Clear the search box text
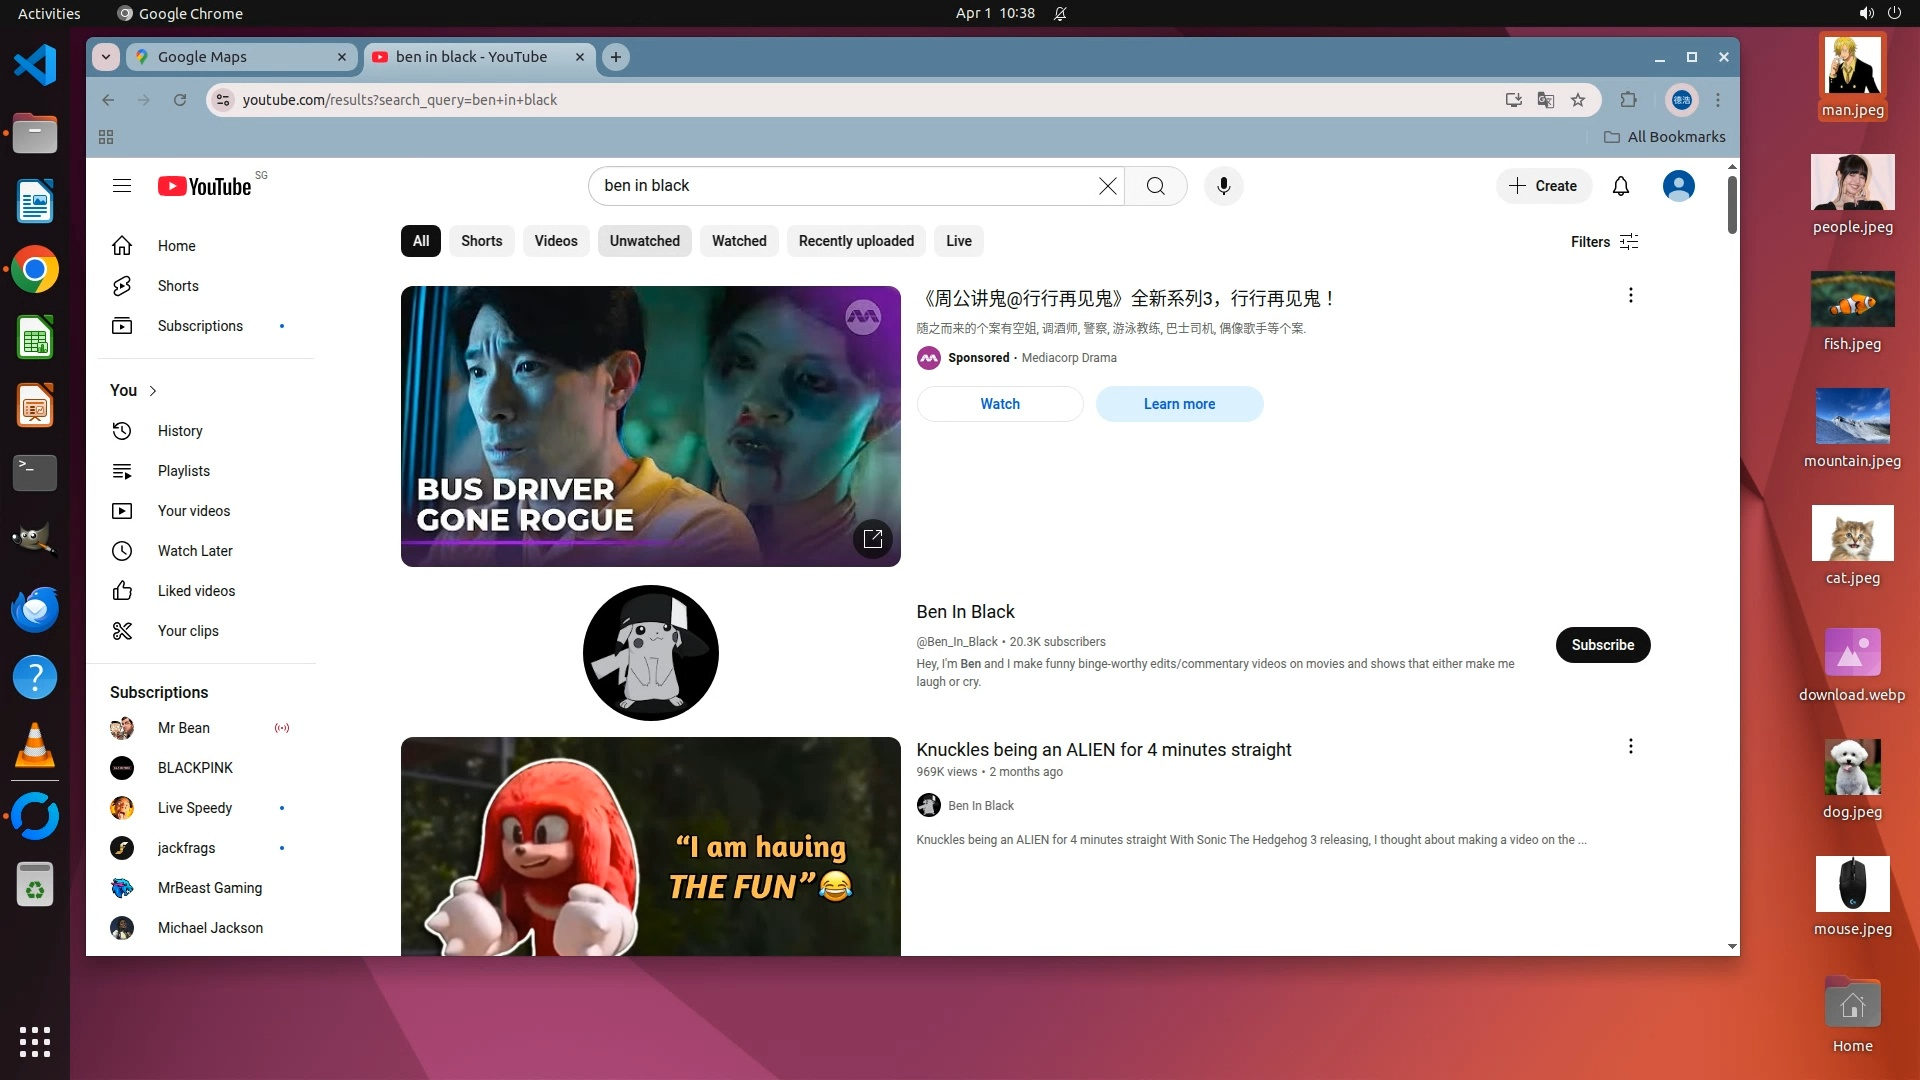Viewport: 1920px width, 1080px height. pyautogui.click(x=1107, y=186)
